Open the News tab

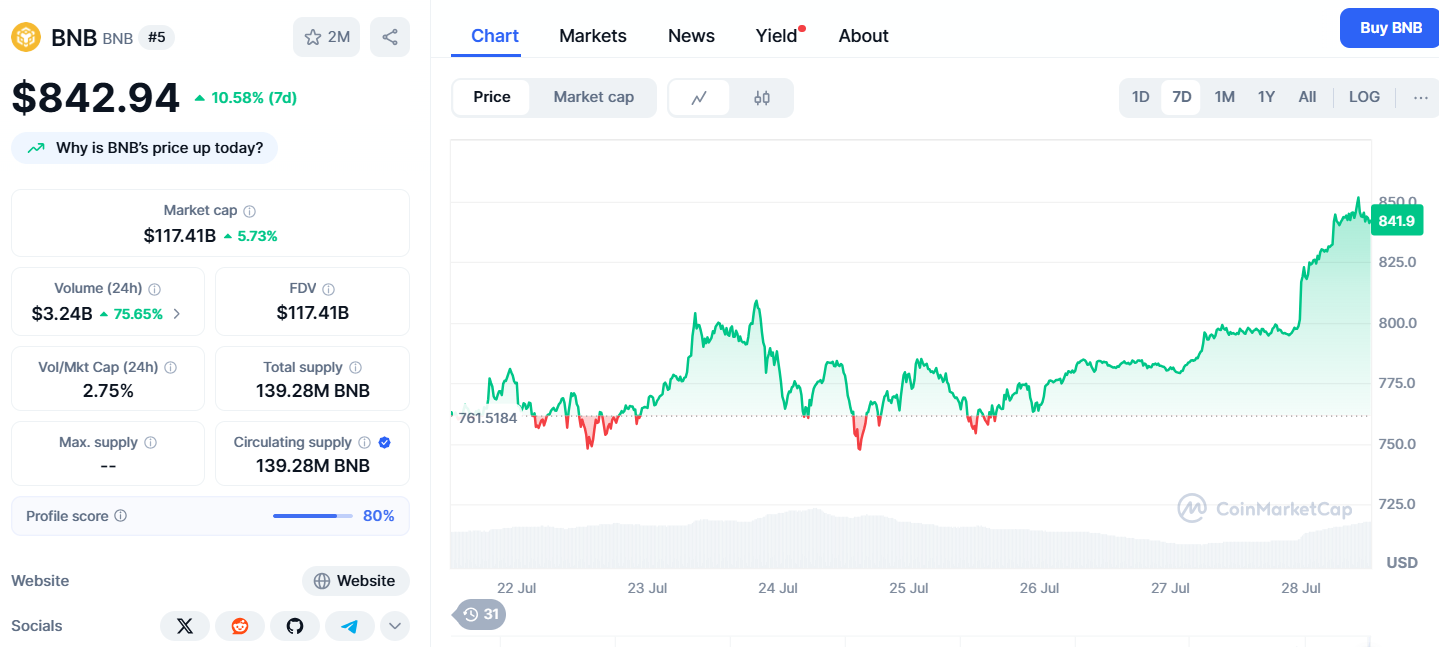tap(691, 36)
